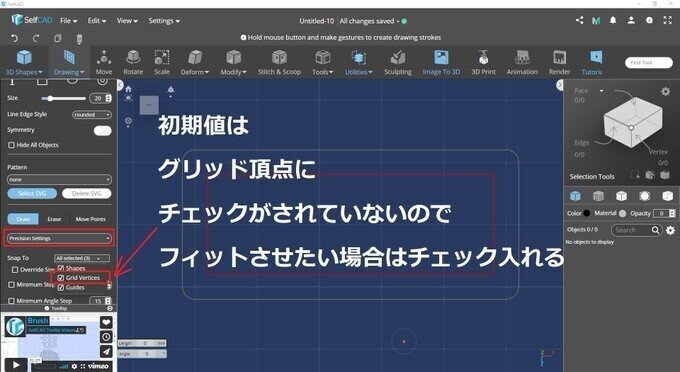The width and height of the screenshot is (680, 372).
Task: Uncheck Grid Vertices snap option
Action: 61,278
